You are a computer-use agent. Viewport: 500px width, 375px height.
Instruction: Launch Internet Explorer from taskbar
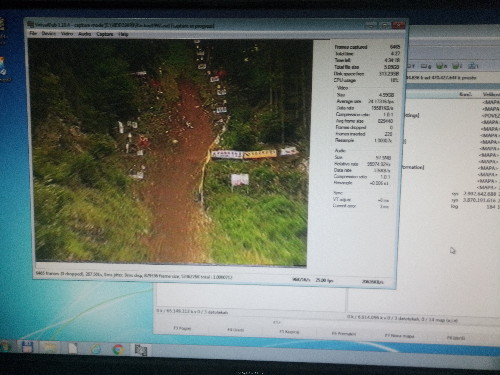click(96, 349)
